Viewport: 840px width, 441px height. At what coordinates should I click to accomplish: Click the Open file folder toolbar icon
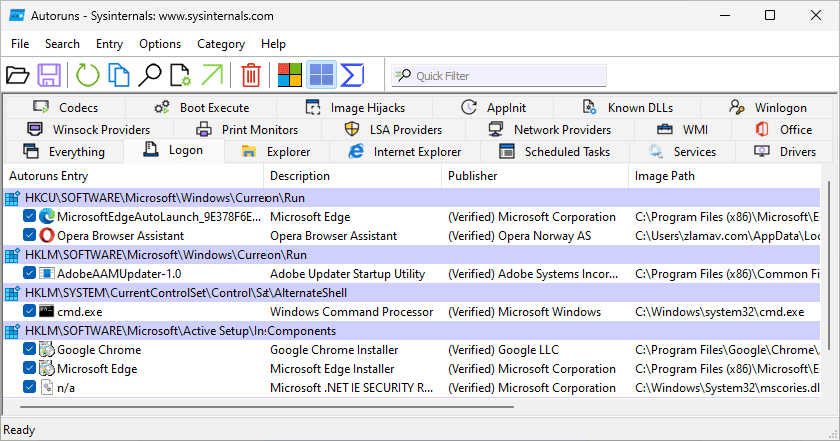[18, 75]
